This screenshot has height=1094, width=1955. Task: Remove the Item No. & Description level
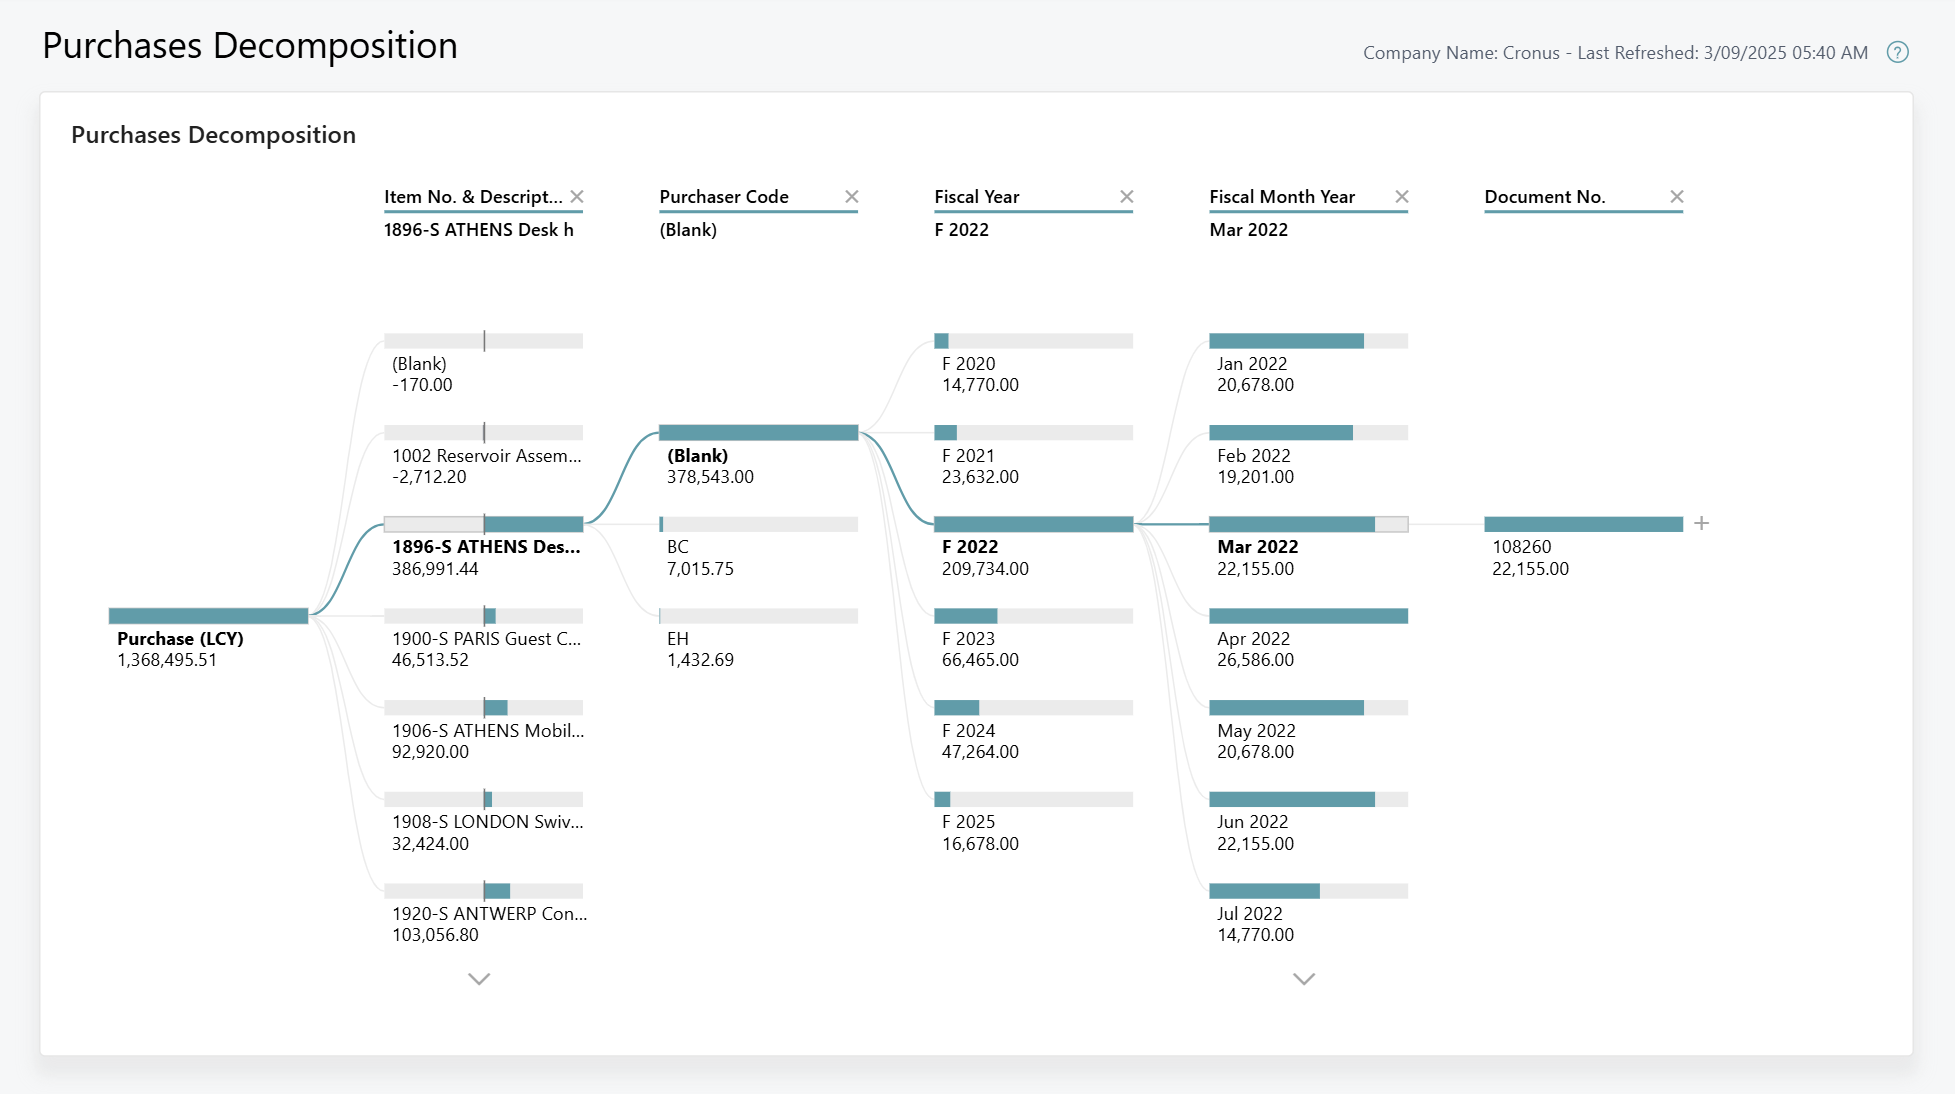(577, 196)
